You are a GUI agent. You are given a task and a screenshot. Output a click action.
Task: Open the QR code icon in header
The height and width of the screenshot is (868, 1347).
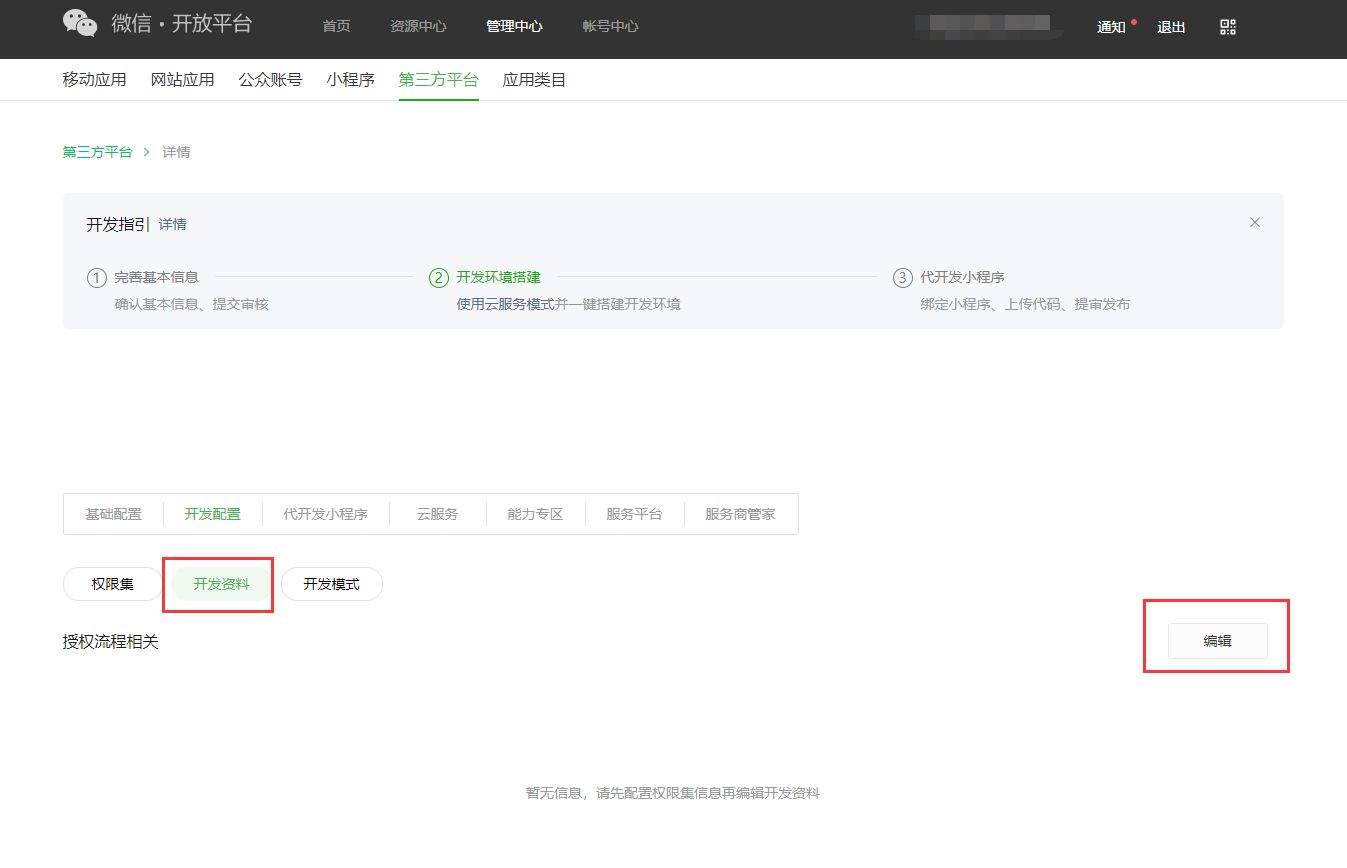pos(1228,27)
